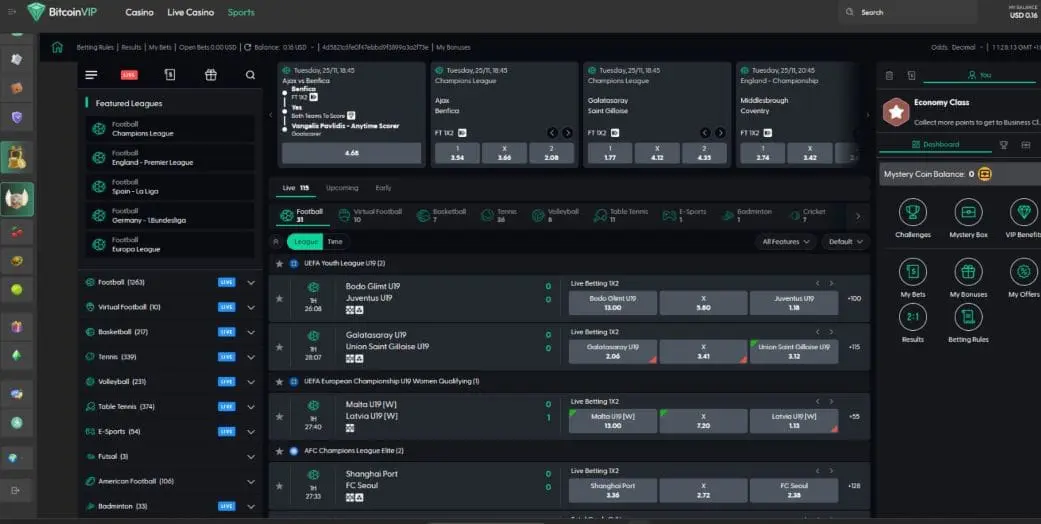Click the Results 2:1 icon
This screenshot has height=524, width=1041.
pyautogui.click(x=912, y=317)
